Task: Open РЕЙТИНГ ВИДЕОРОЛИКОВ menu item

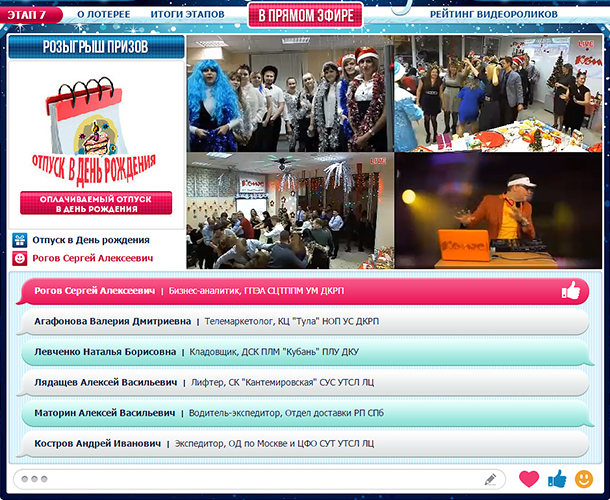Action: [494, 14]
